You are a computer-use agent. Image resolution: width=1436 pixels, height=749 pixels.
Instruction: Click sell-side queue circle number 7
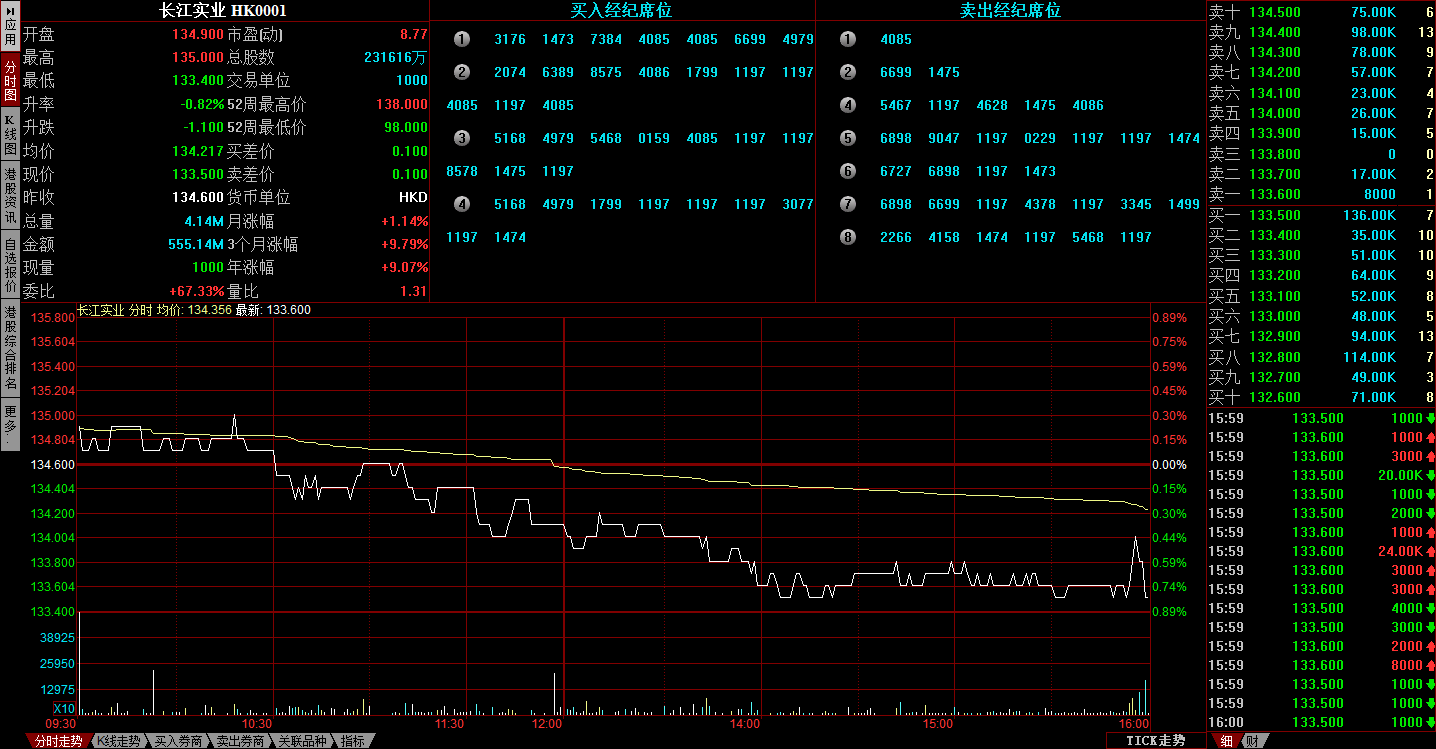click(848, 204)
